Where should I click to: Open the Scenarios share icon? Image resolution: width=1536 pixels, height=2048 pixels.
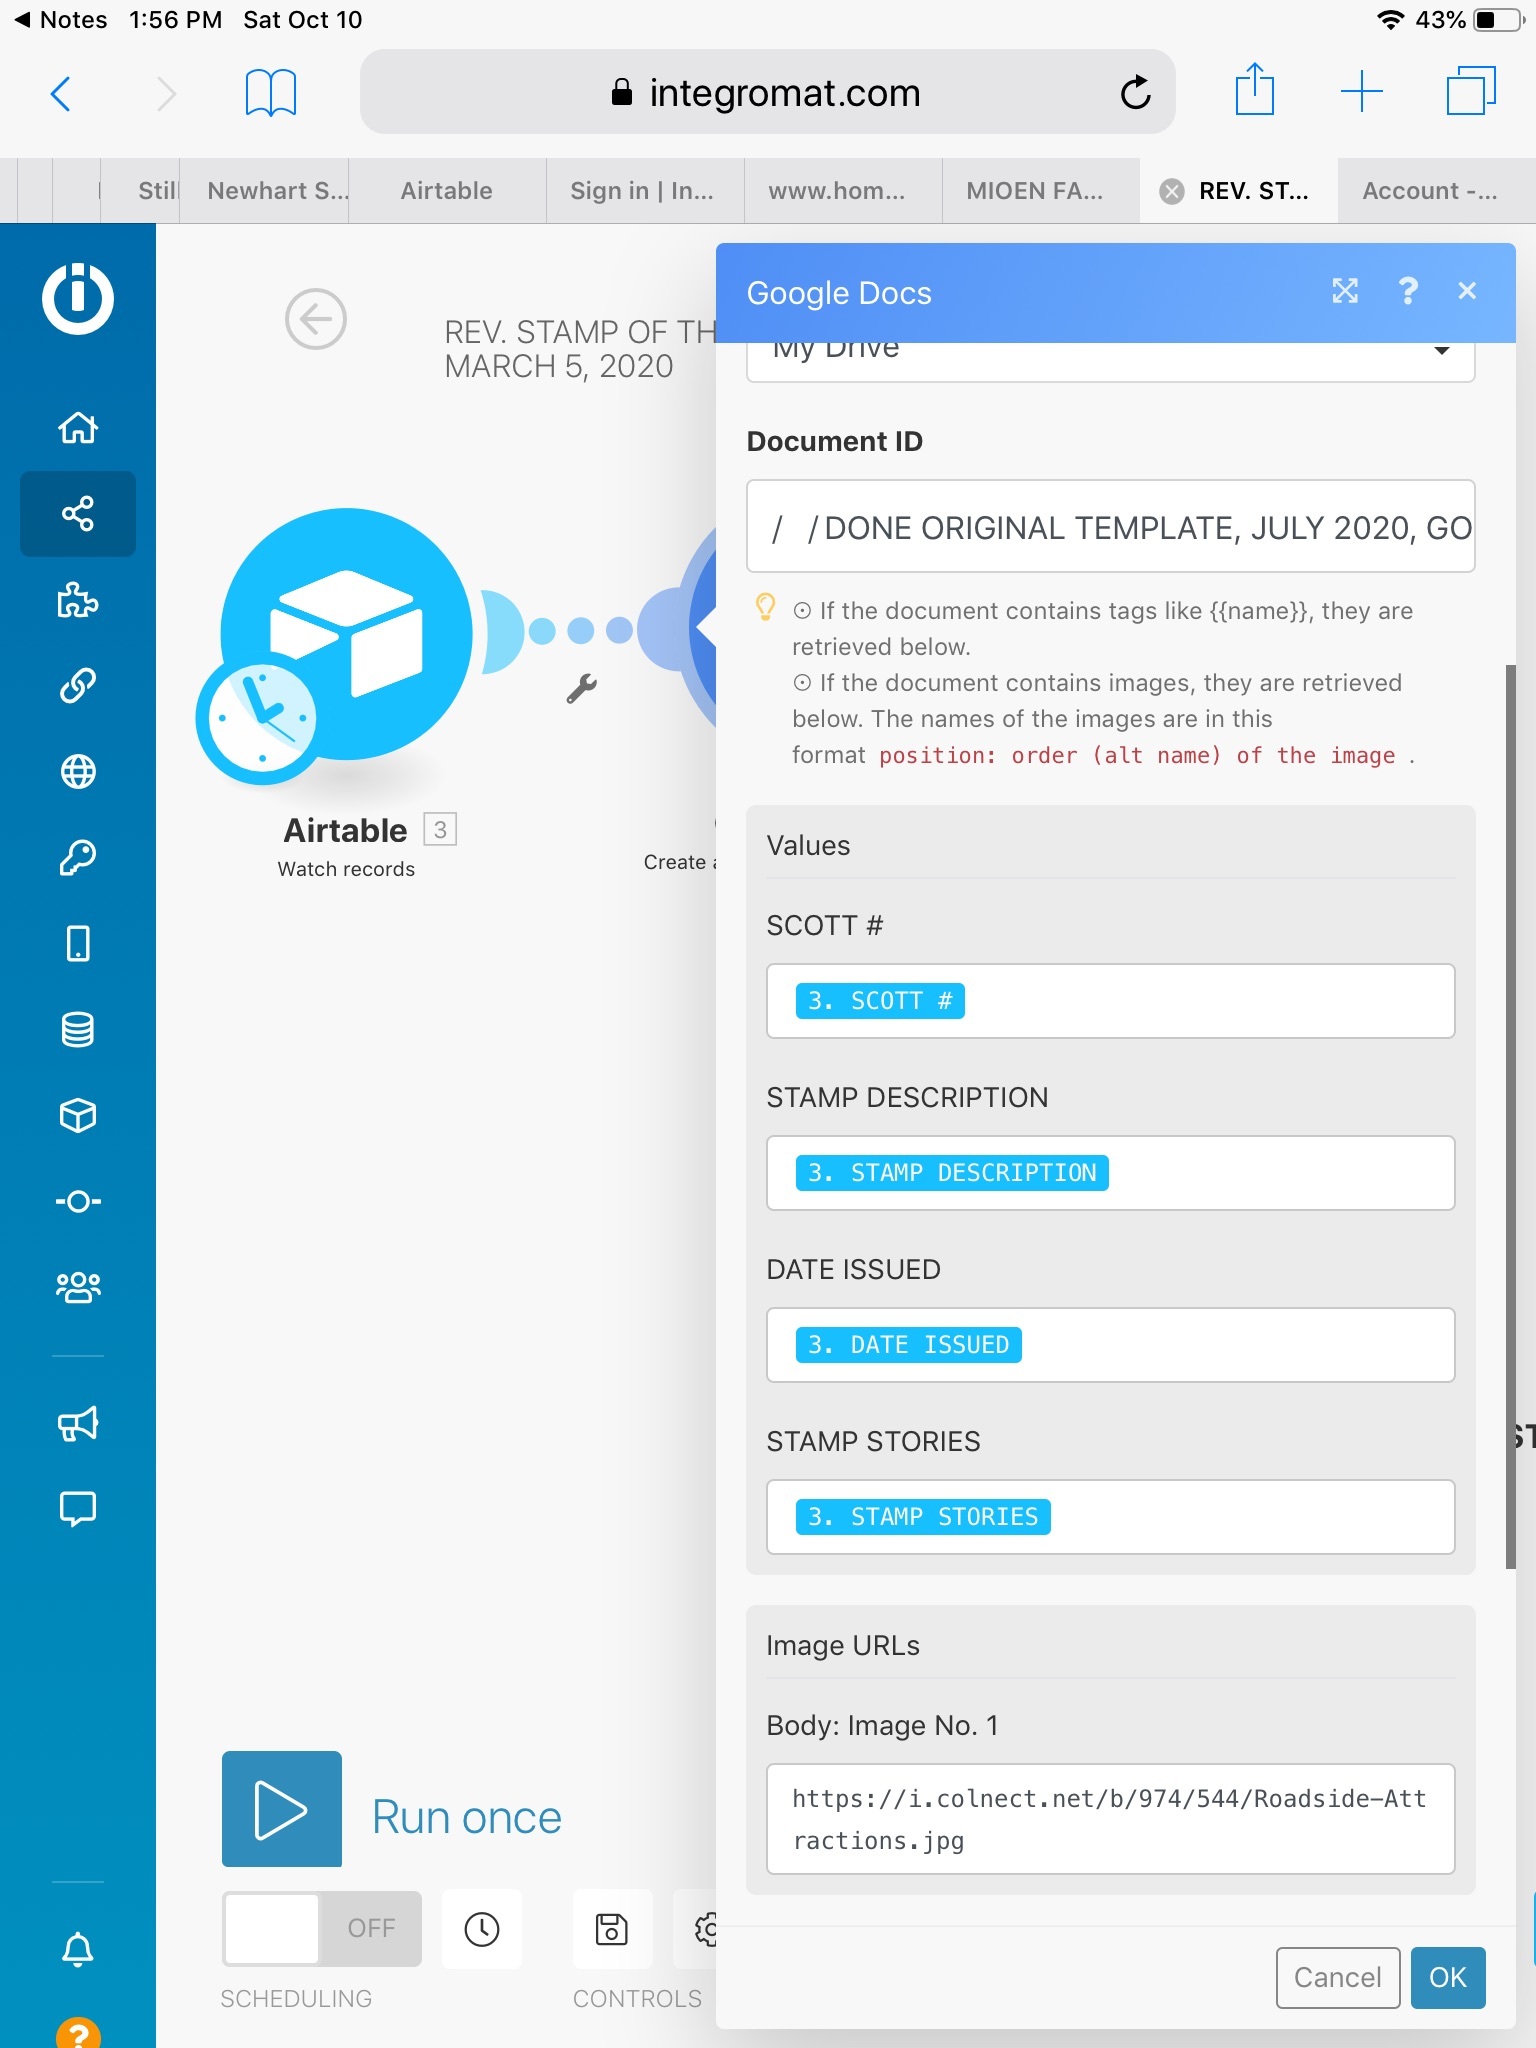[78, 513]
